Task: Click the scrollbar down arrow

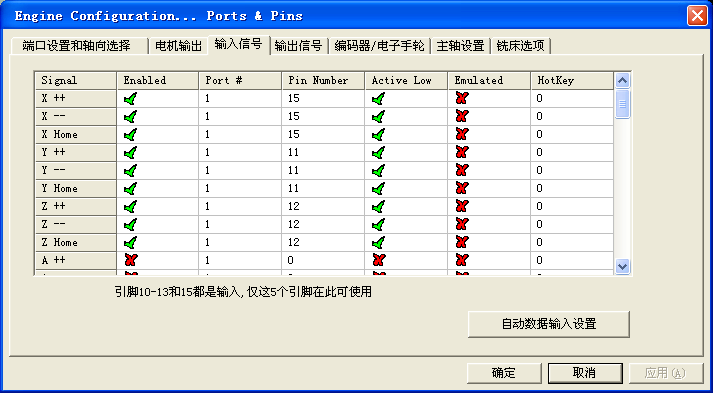Action: 623,266
